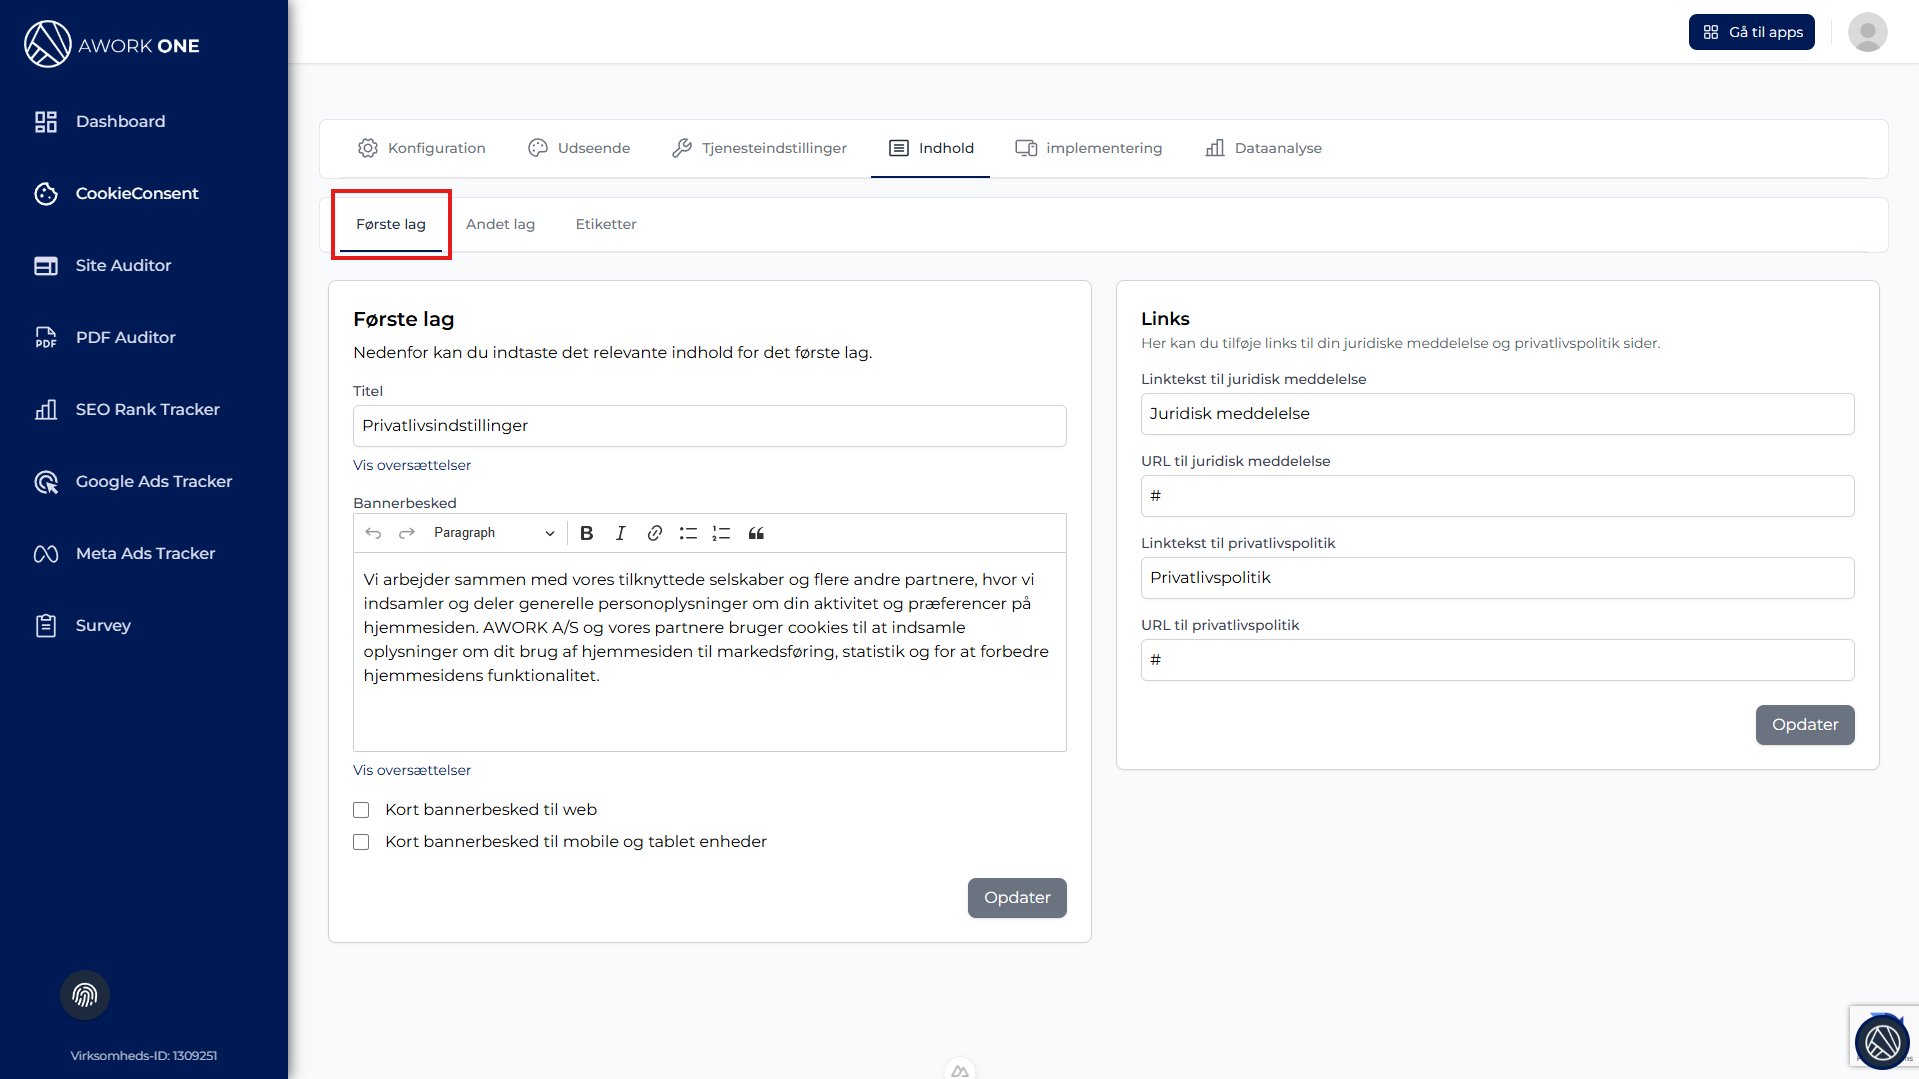Click the redo arrow in editor toolbar
This screenshot has height=1079, width=1919.
[x=407, y=533]
